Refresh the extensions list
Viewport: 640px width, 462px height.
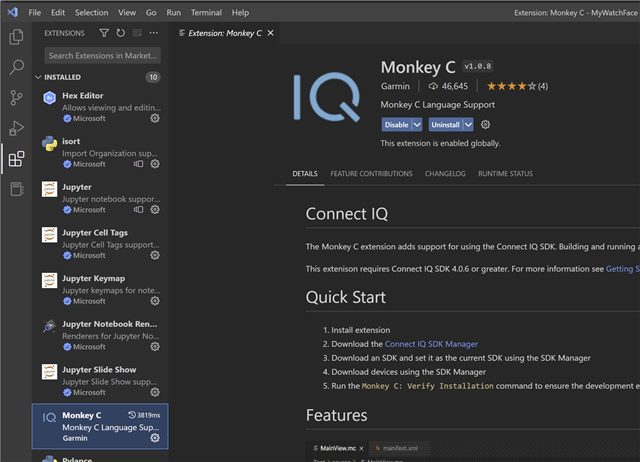tap(120, 33)
